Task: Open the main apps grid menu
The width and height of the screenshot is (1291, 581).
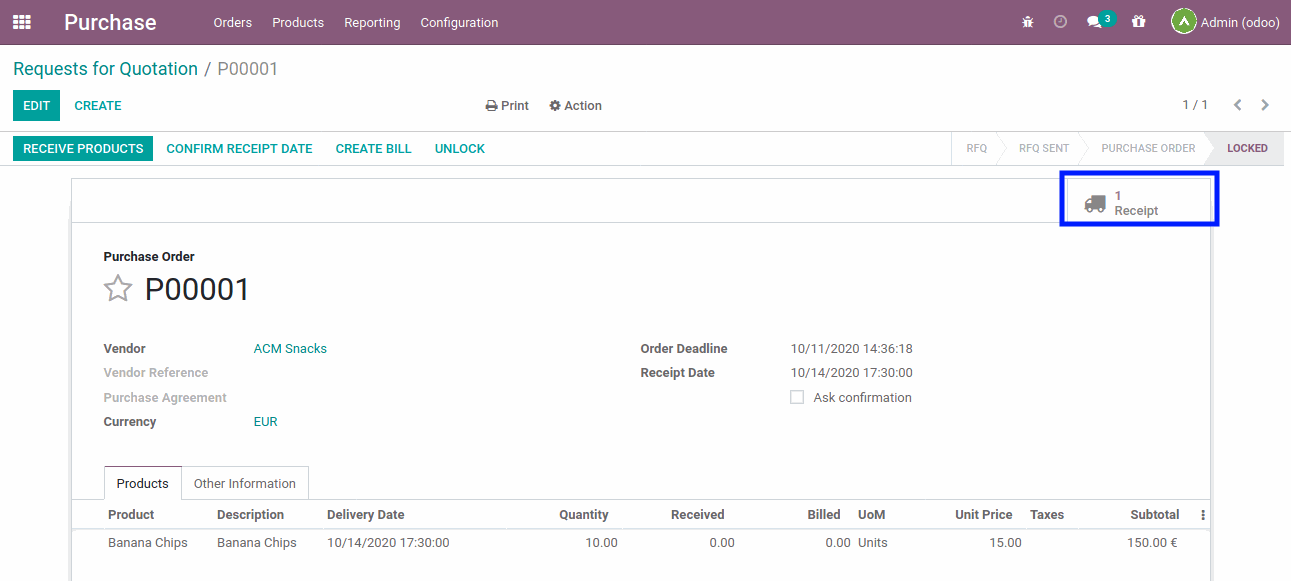Action: click(x=21, y=22)
